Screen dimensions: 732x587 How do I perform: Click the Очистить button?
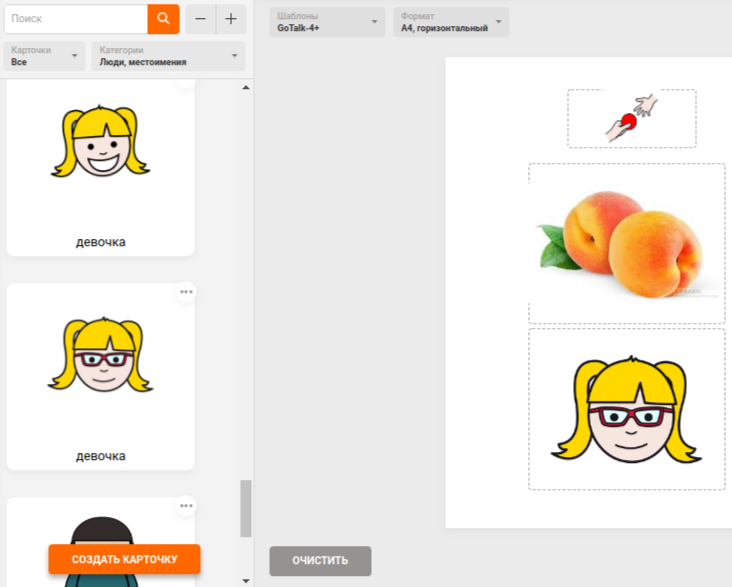point(320,561)
